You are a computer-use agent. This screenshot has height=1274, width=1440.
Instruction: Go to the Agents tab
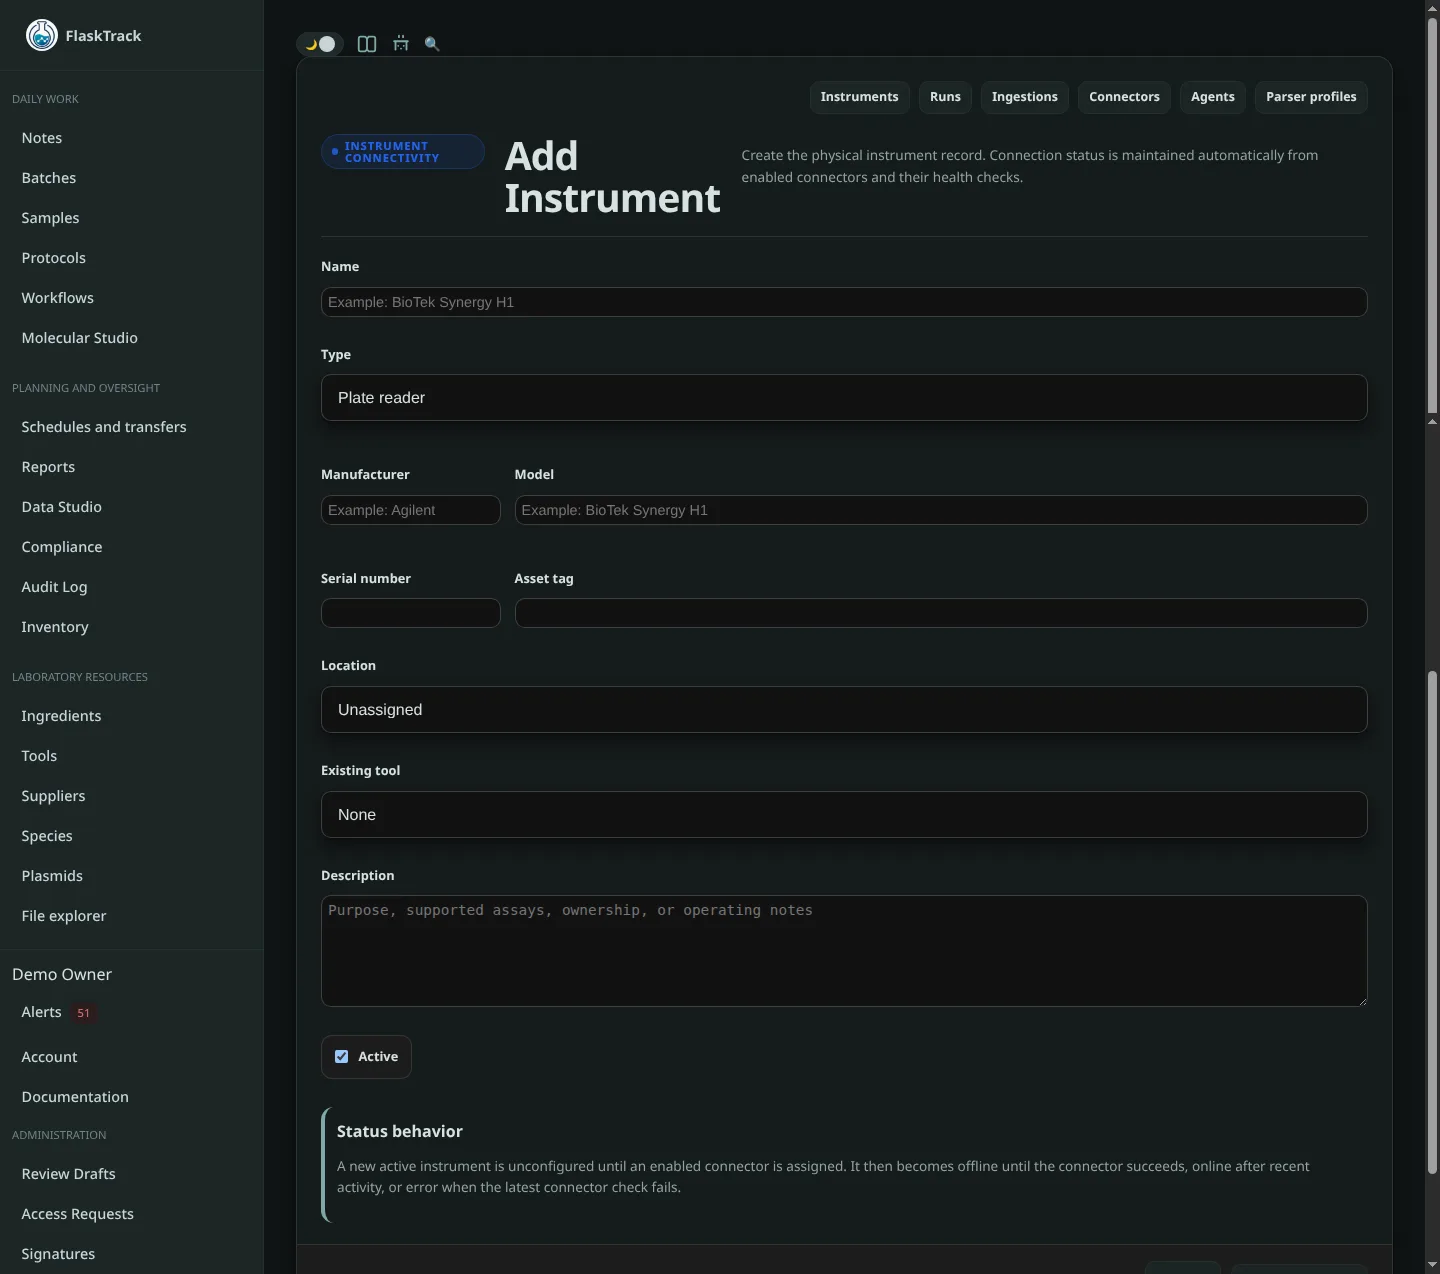[1213, 97]
